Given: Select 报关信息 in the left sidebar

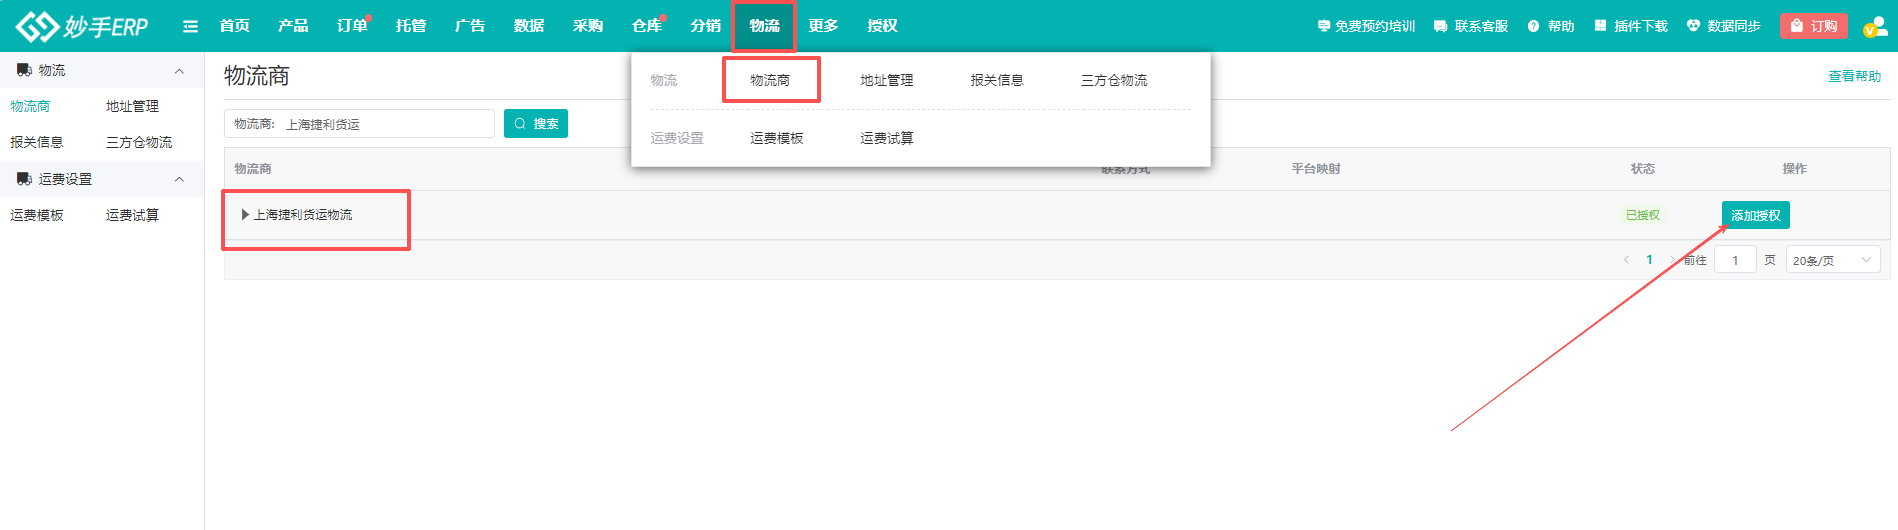Looking at the screenshot, I should (x=37, y=142).
